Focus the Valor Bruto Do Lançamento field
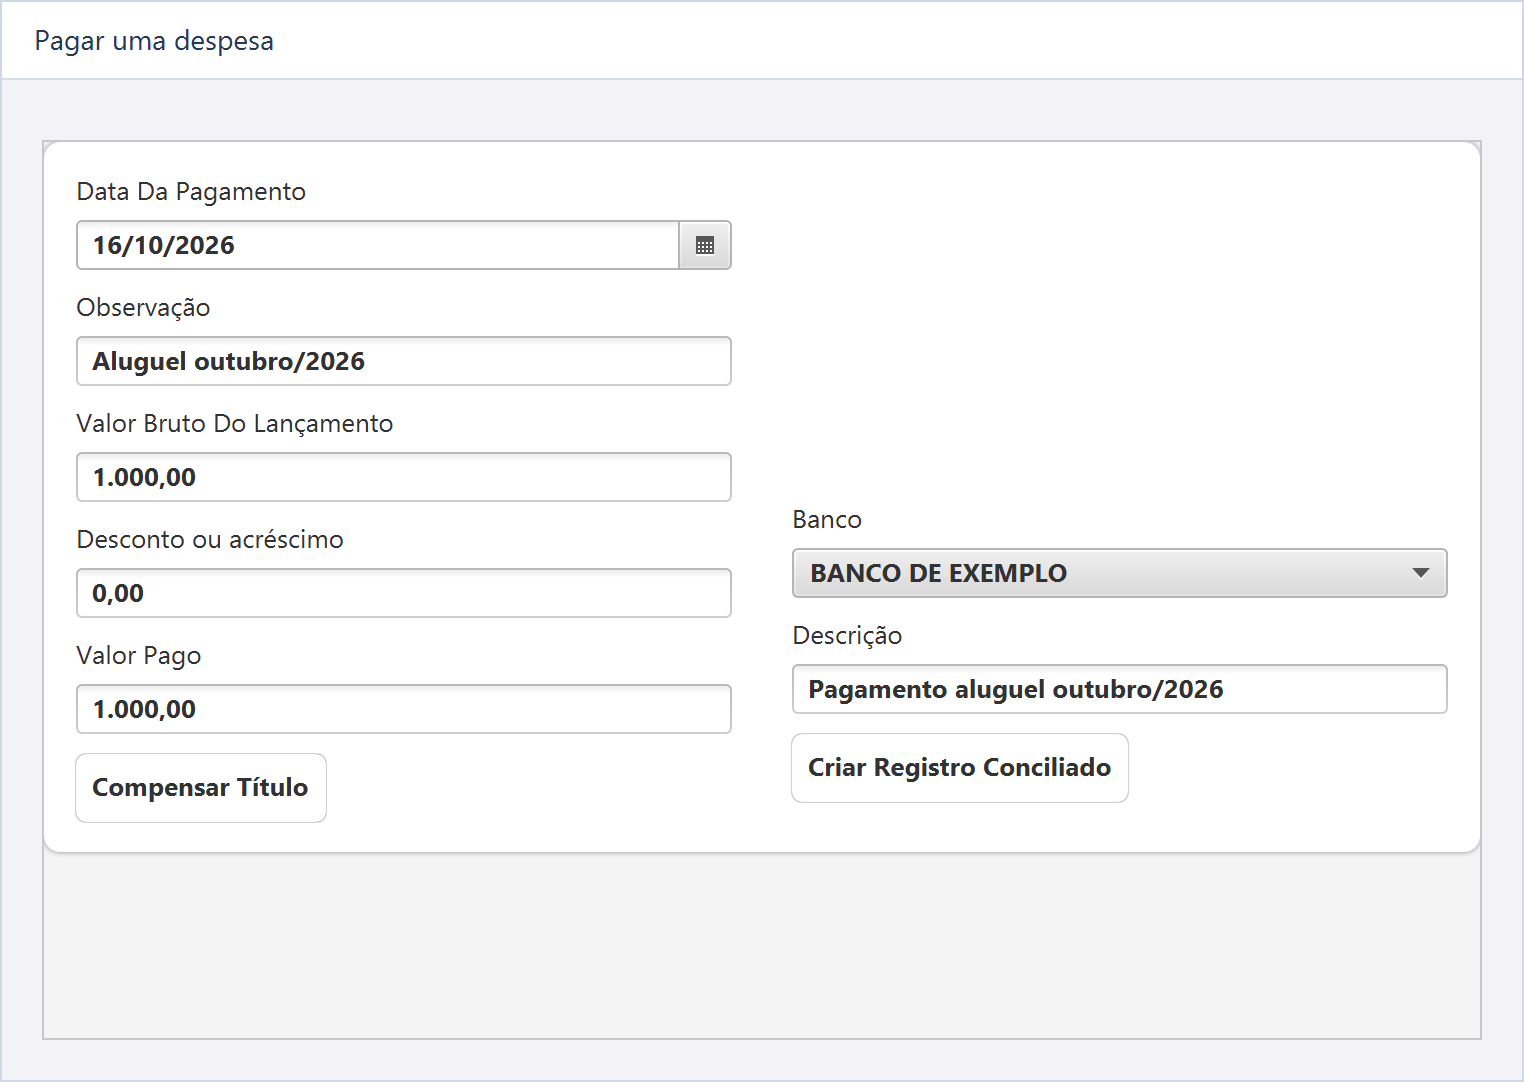This screenshot has height=1082, width=1524. coord(404,477)
